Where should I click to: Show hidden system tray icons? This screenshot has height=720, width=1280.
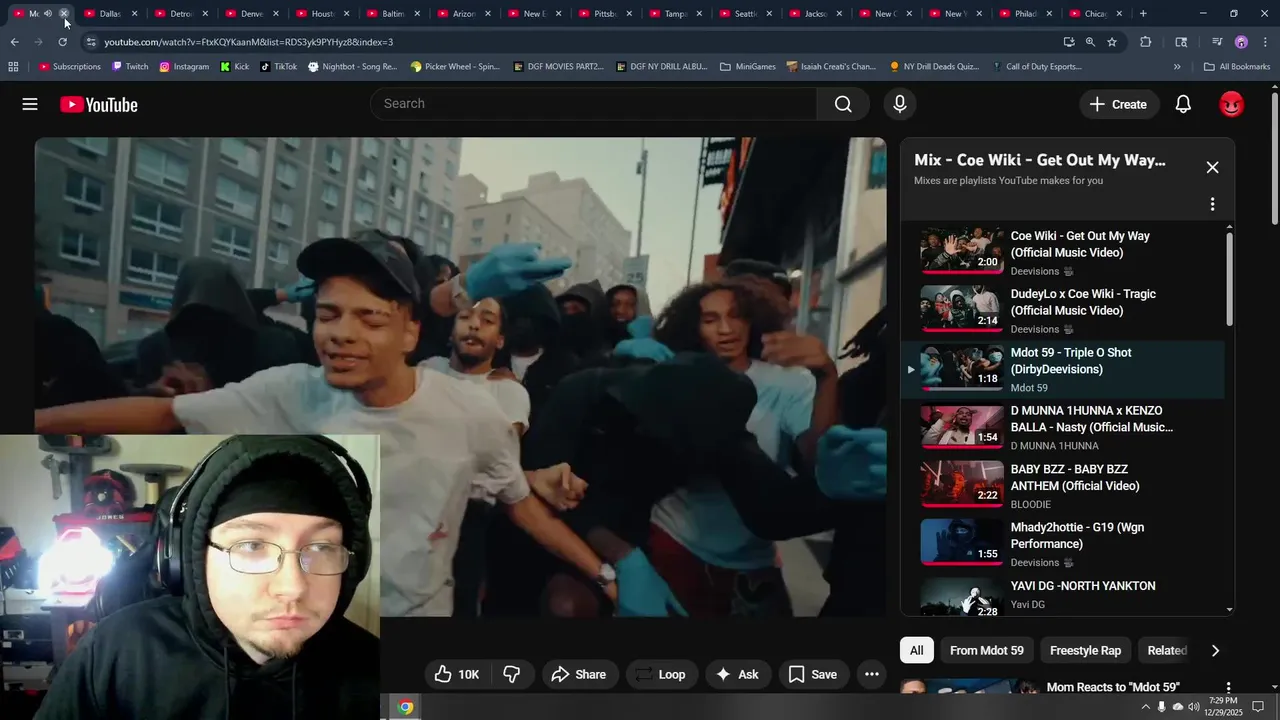click(1145, 707)
